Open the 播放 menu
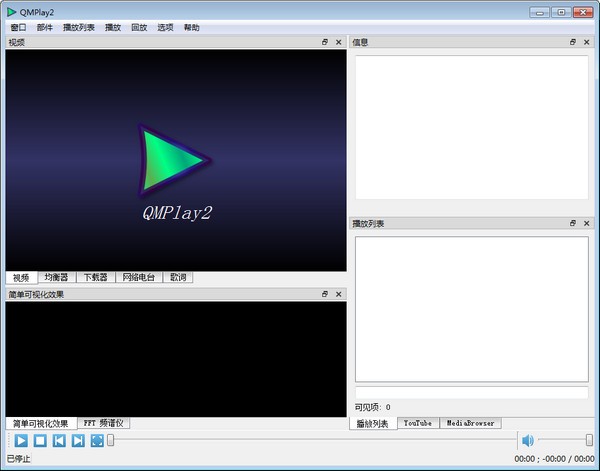The image size is (600, 471). tap(113, 28)
